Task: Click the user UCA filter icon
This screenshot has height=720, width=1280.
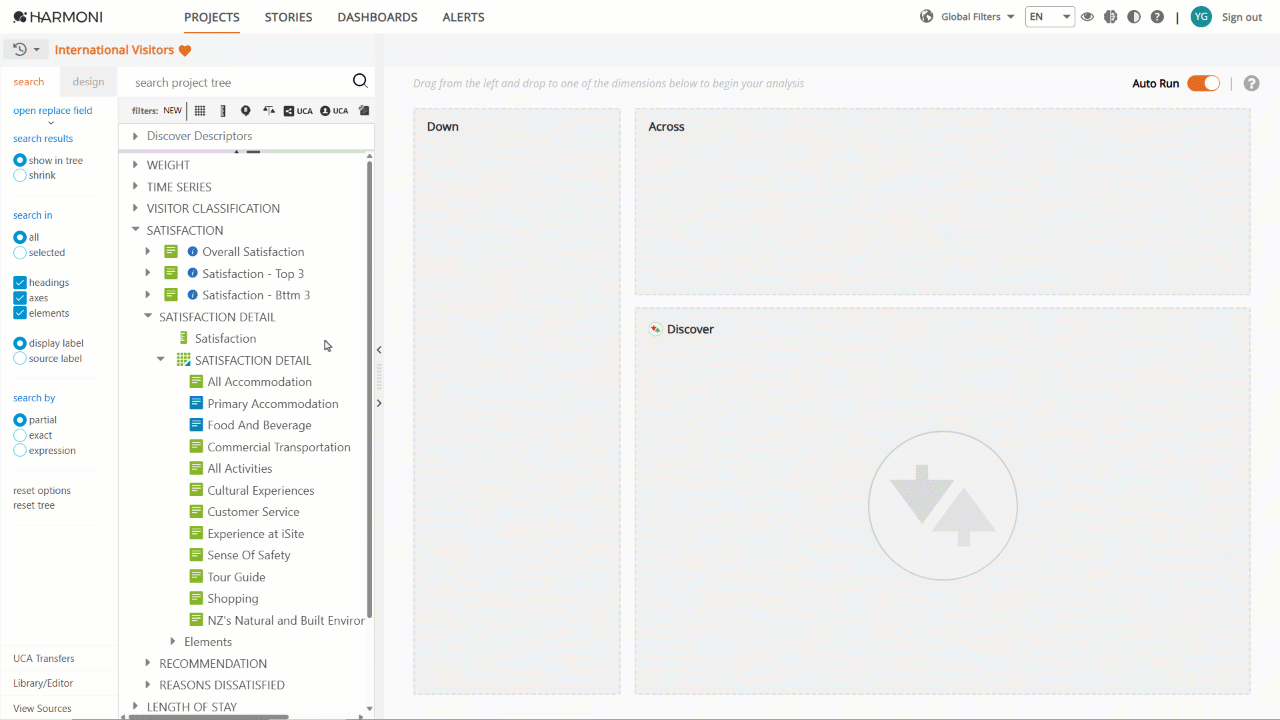Action: point(334,111)
